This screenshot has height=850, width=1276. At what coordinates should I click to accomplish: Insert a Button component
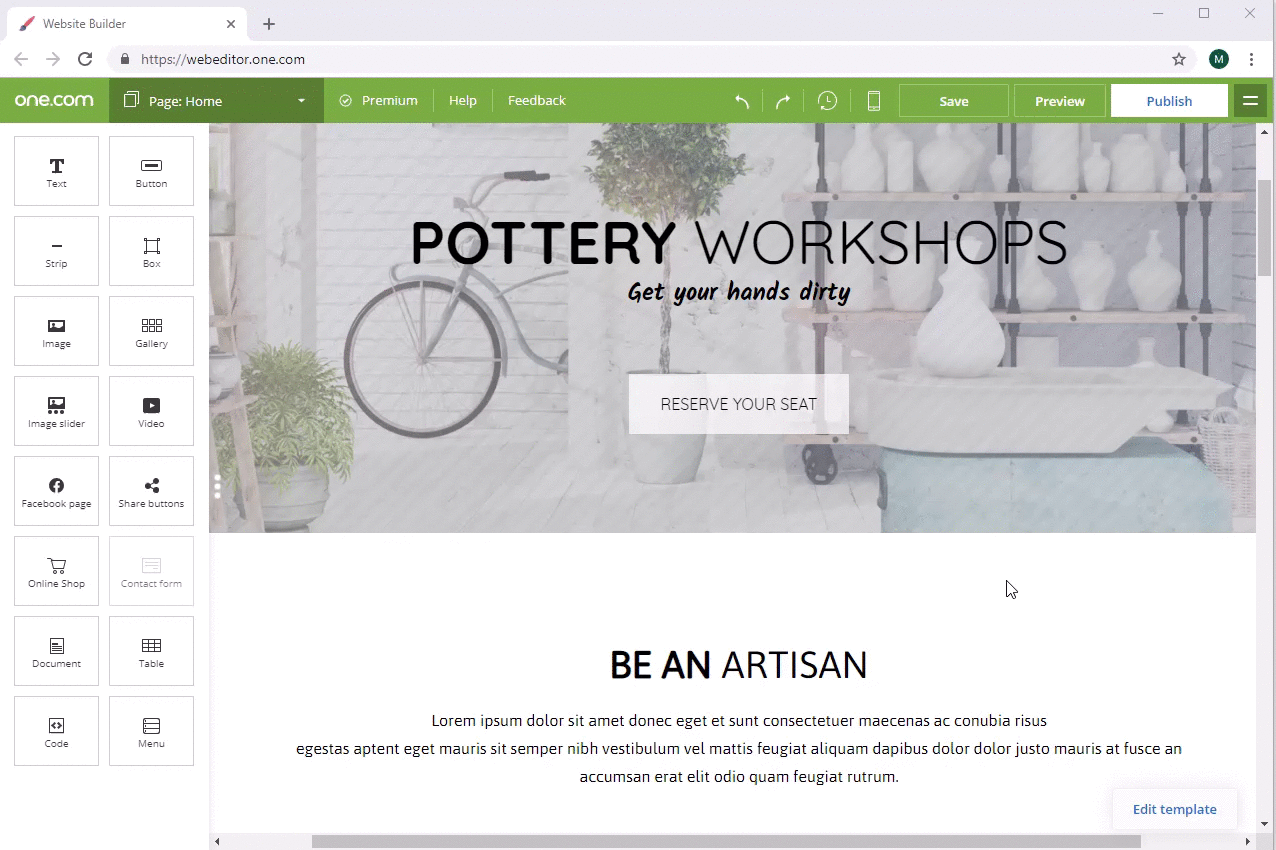(x=151, y=171)
